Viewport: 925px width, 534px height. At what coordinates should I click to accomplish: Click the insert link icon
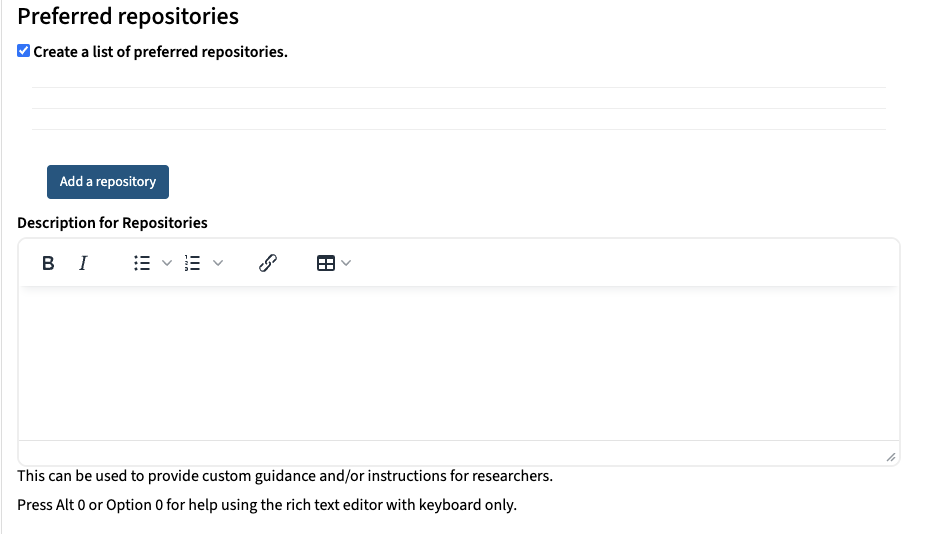click(x=267, y=263)
